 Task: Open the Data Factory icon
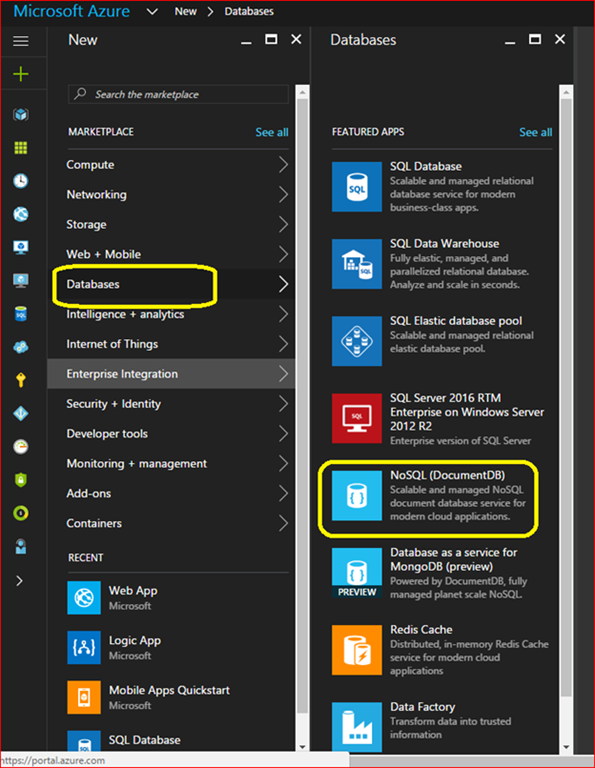pos(357,727)
